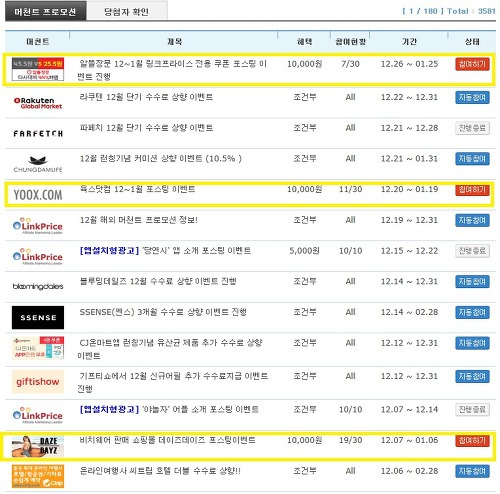
Task: Open '당연시' 앱 소개 포스팅 이벤트 title
Action: click(165, 251)
